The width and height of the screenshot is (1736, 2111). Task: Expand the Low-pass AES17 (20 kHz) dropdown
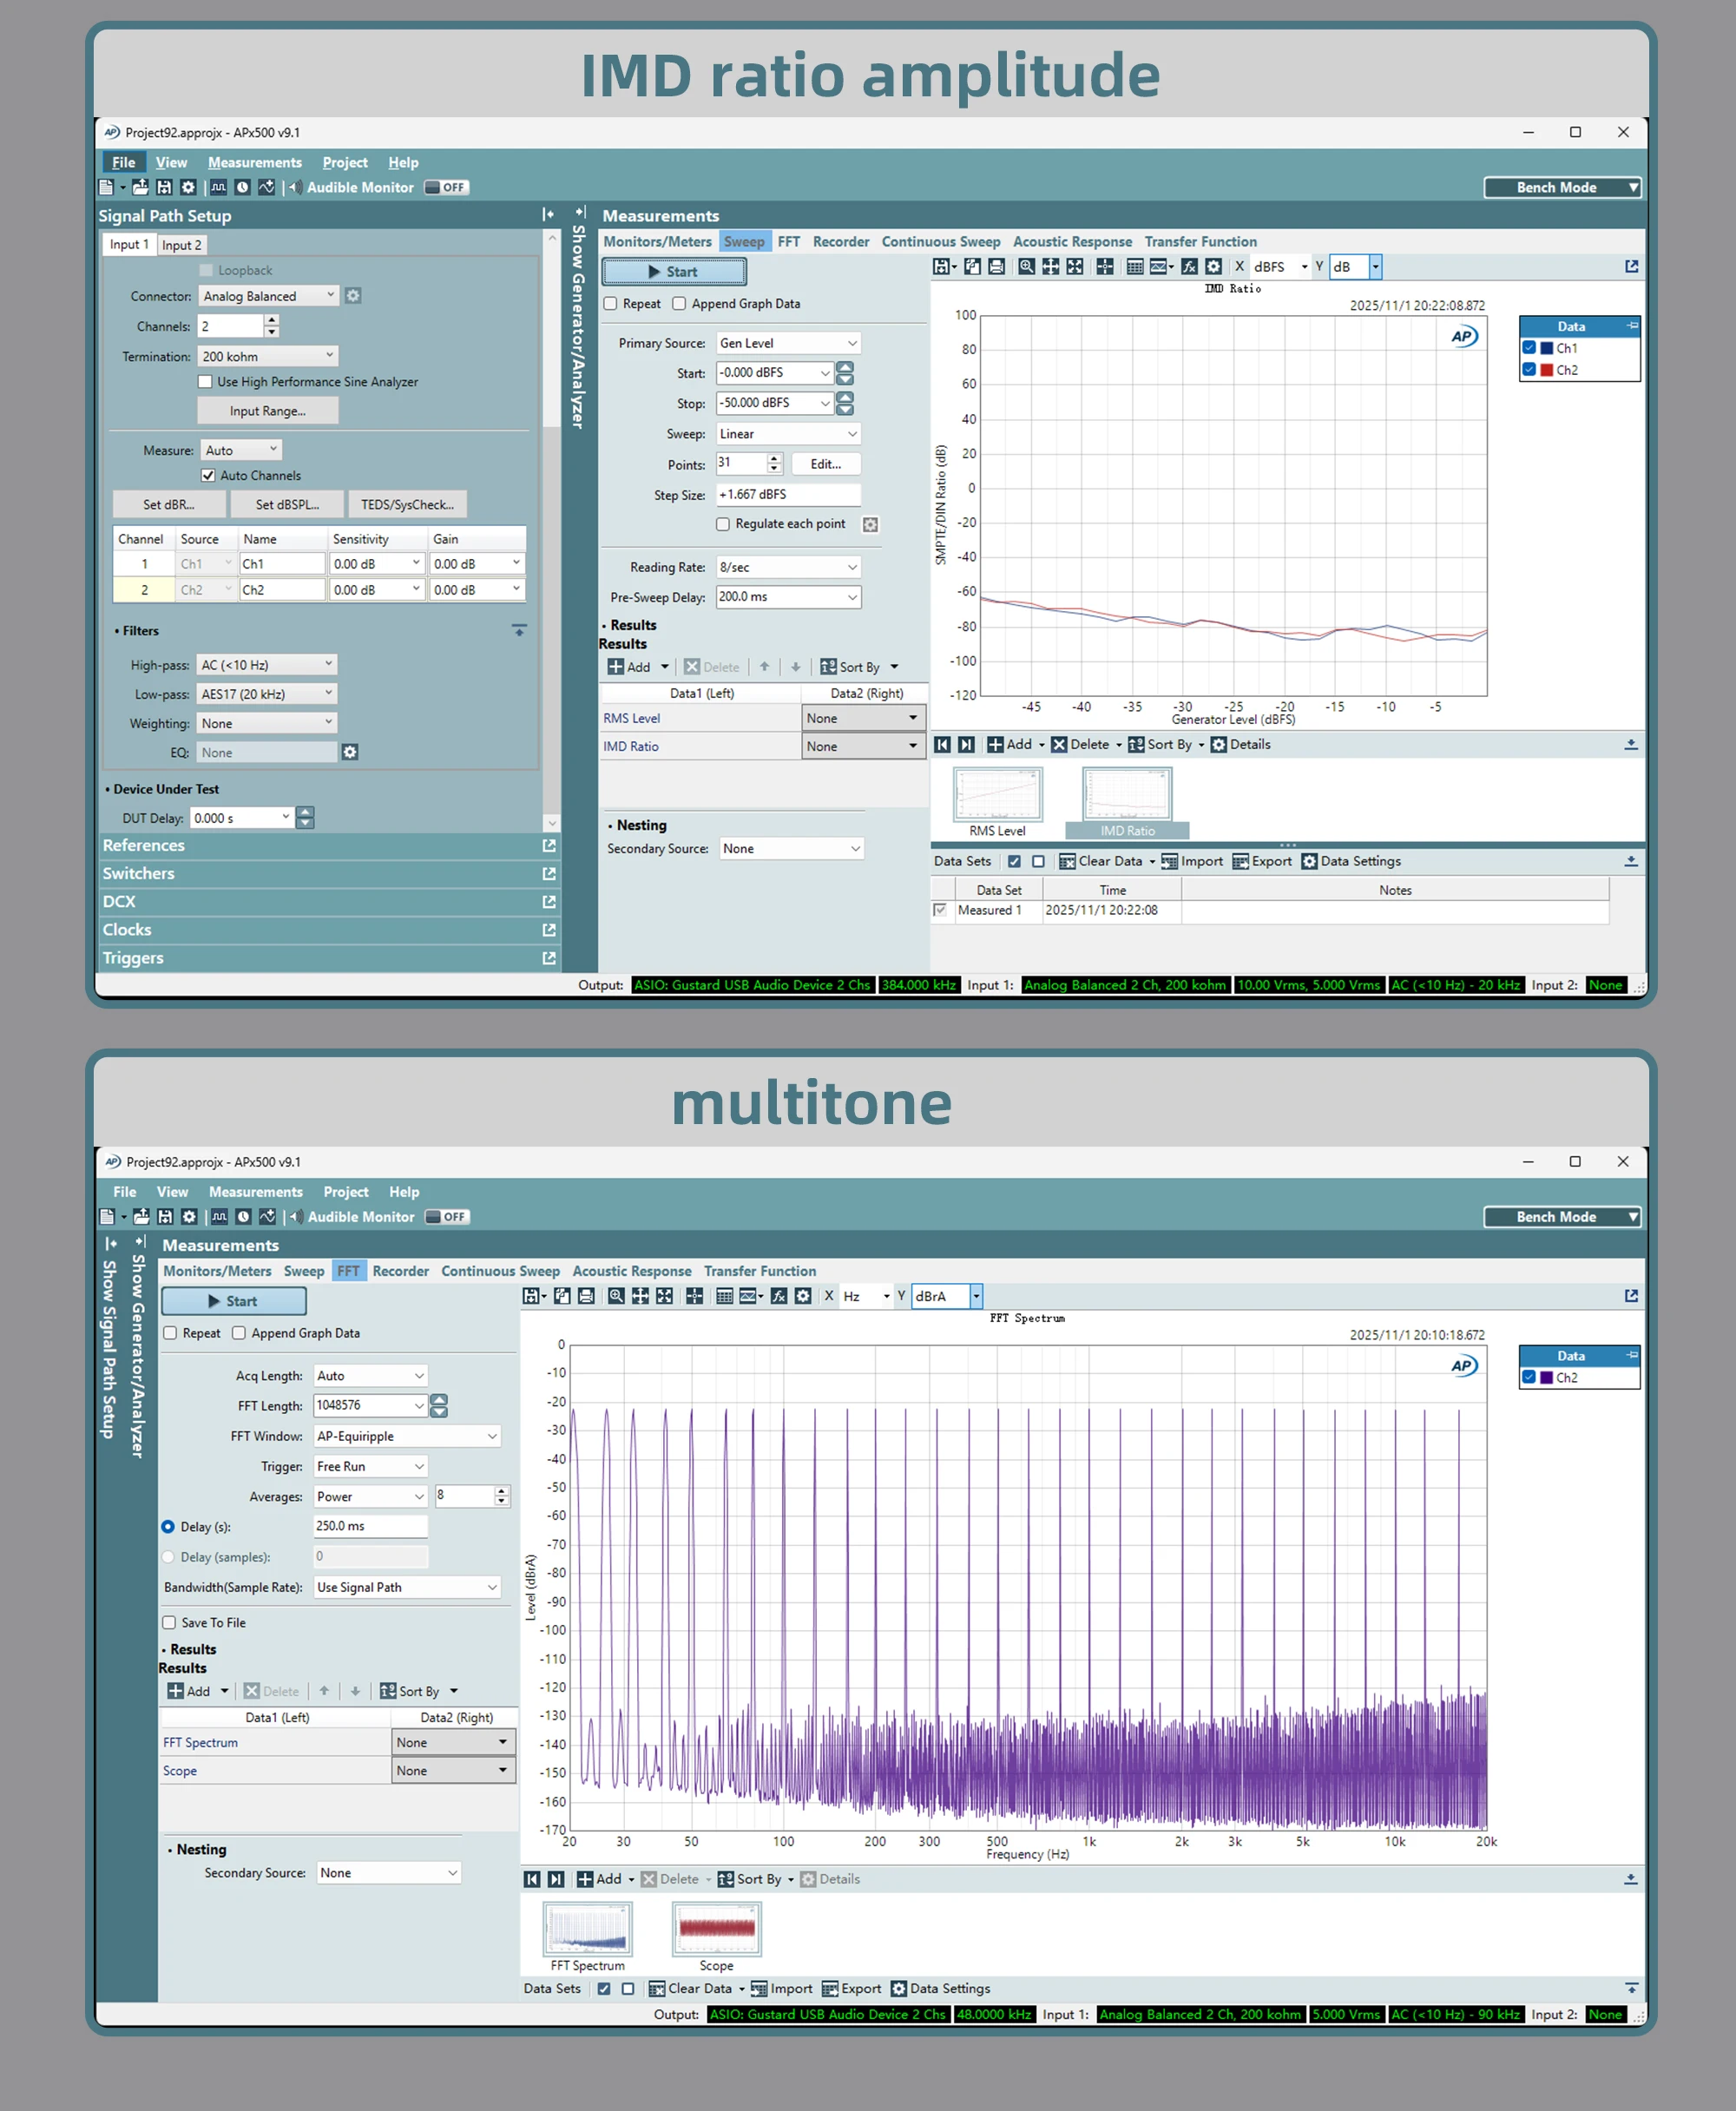pos(266,694)
